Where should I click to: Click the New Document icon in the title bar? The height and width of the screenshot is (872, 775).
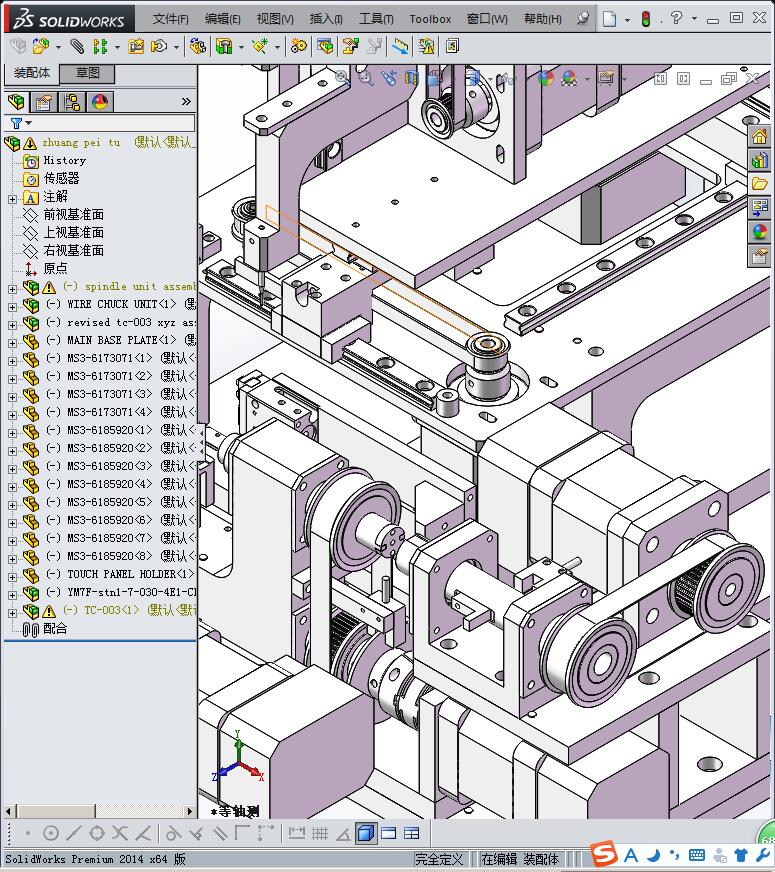(x=610, y=19)
